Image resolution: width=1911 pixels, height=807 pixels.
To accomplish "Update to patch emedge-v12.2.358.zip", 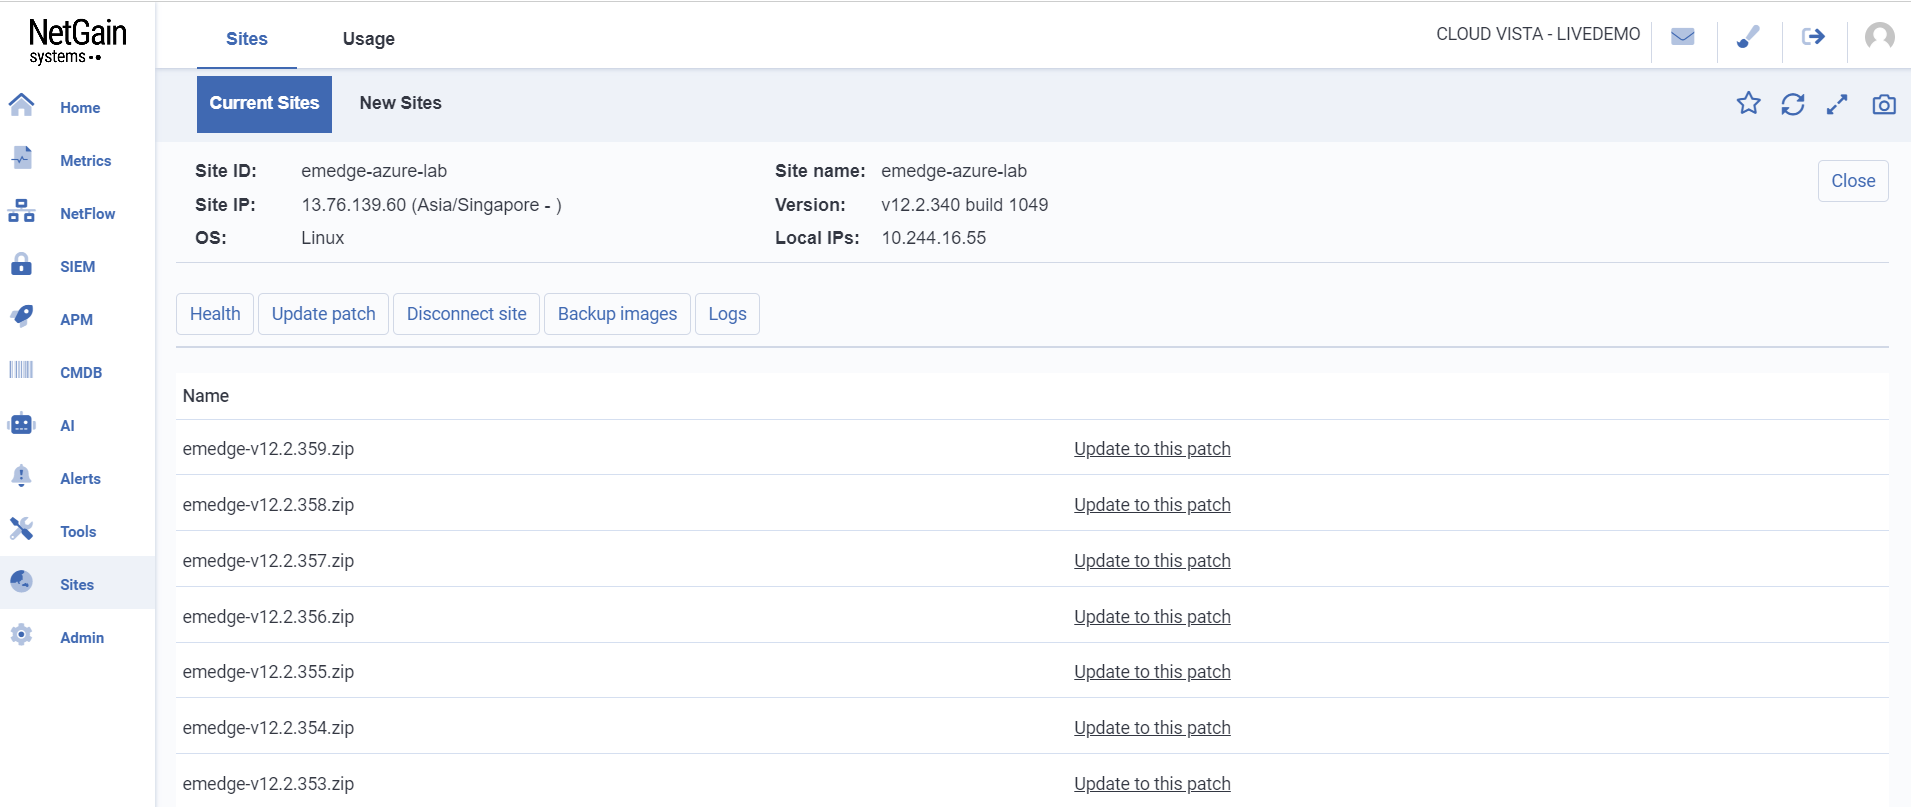I will [x=1152, y=505].
